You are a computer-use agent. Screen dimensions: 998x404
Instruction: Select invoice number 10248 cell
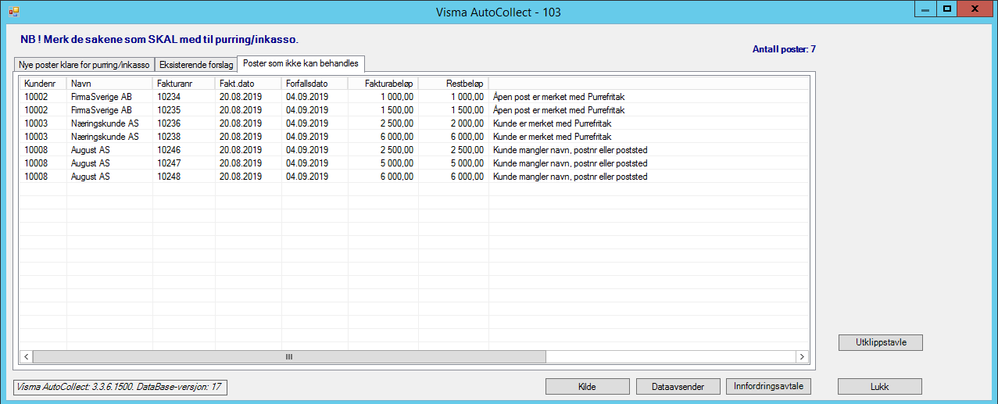point(169,177)
